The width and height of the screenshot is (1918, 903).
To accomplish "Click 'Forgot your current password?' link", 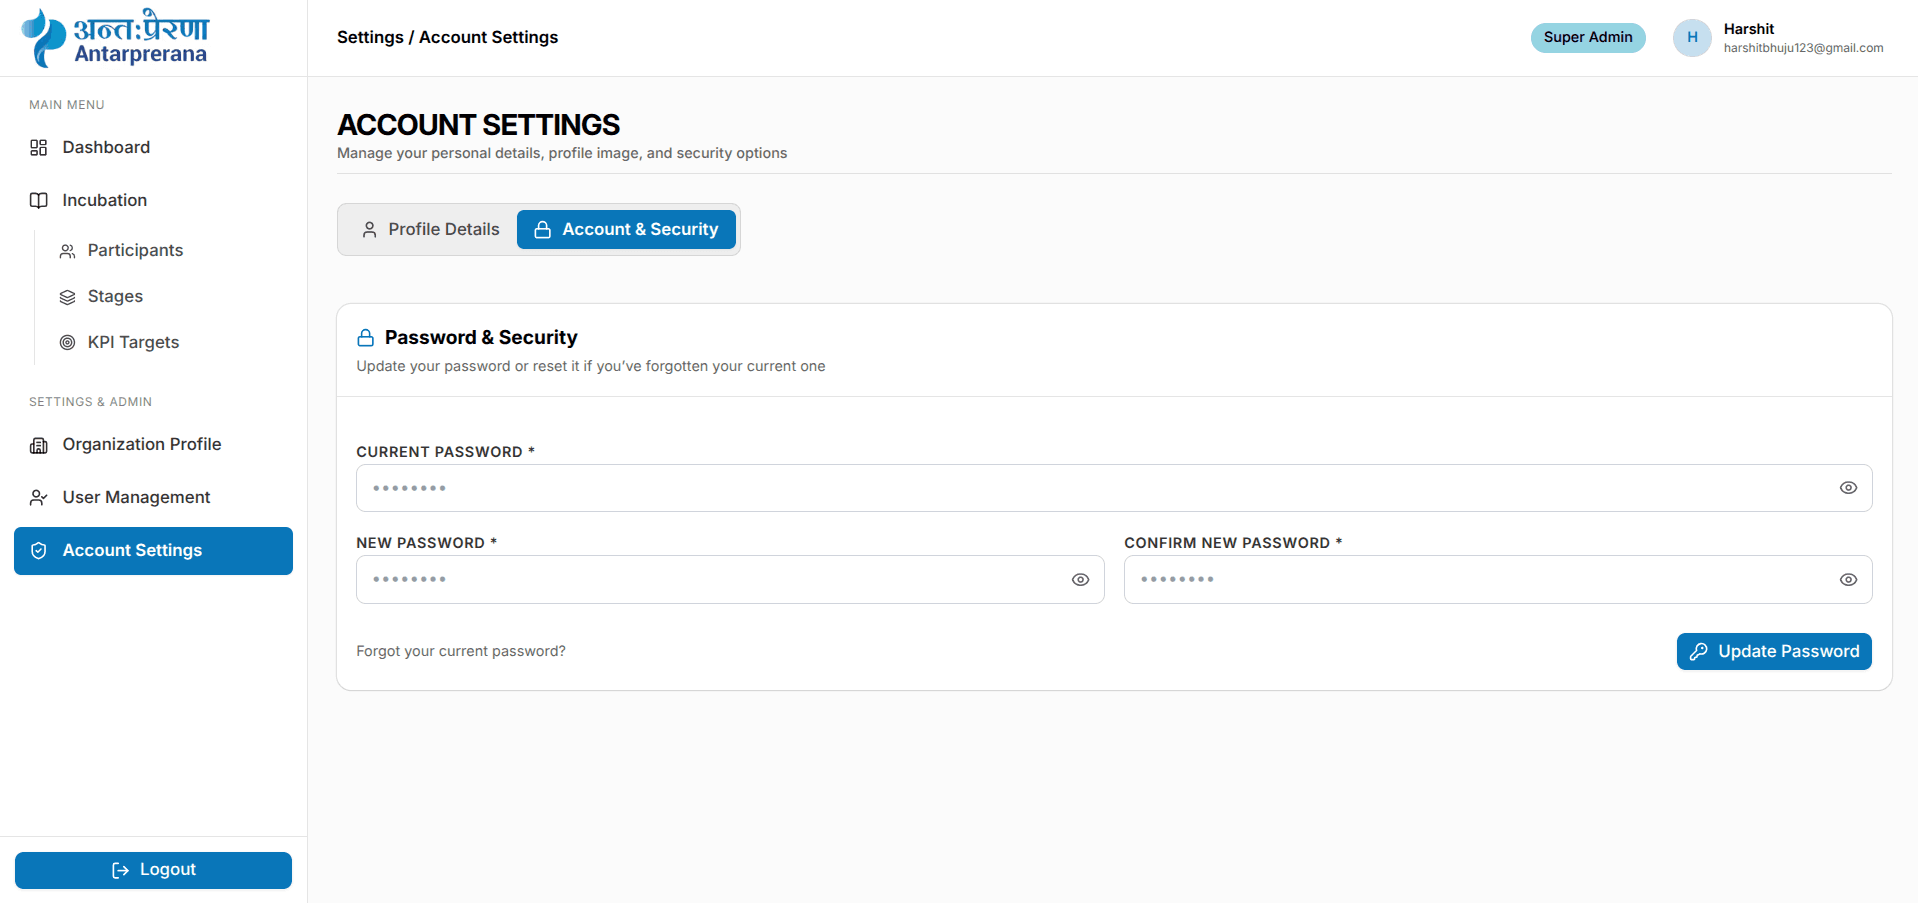I will pos(461,652).
